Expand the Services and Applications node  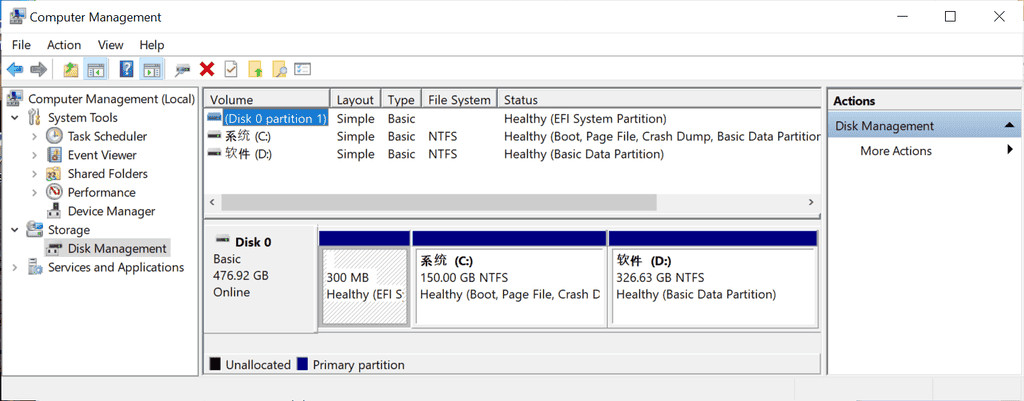click(x=15, y=267)
